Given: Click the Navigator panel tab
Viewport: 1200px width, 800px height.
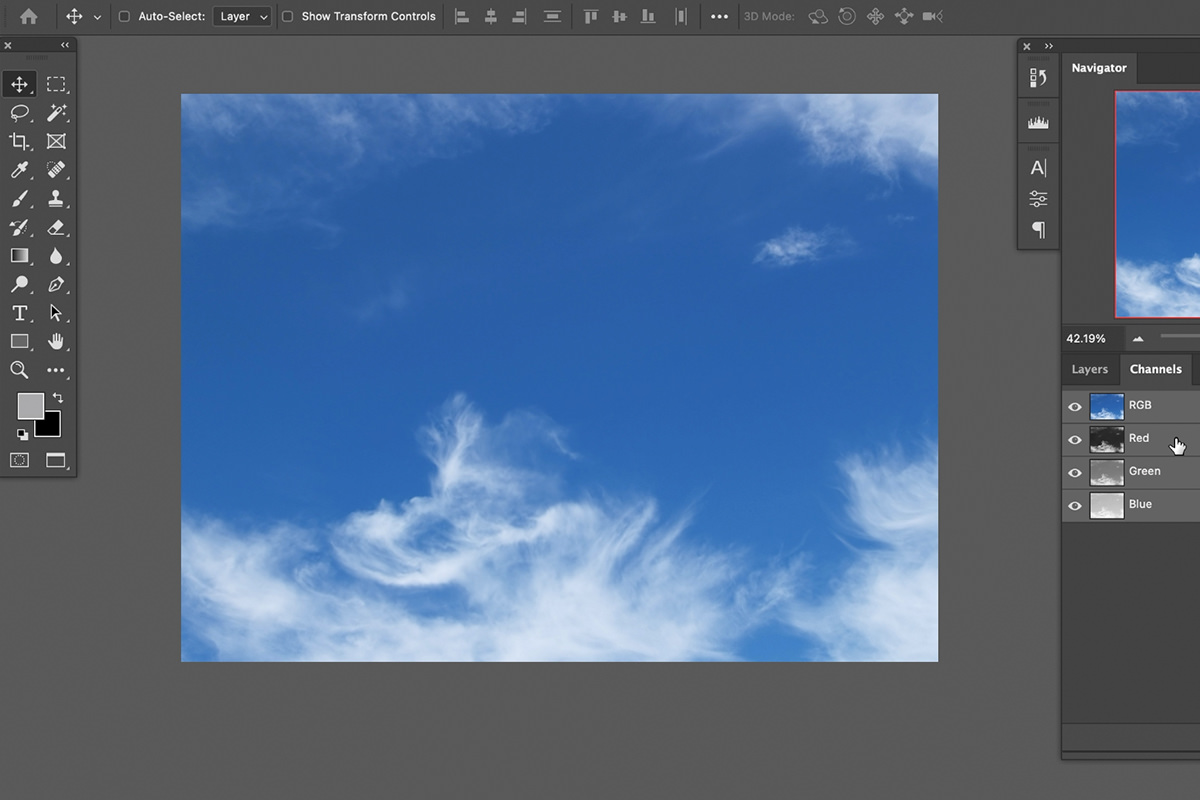Looking at the screenshot, I should pyautogui.click(x=1099, y=67).
